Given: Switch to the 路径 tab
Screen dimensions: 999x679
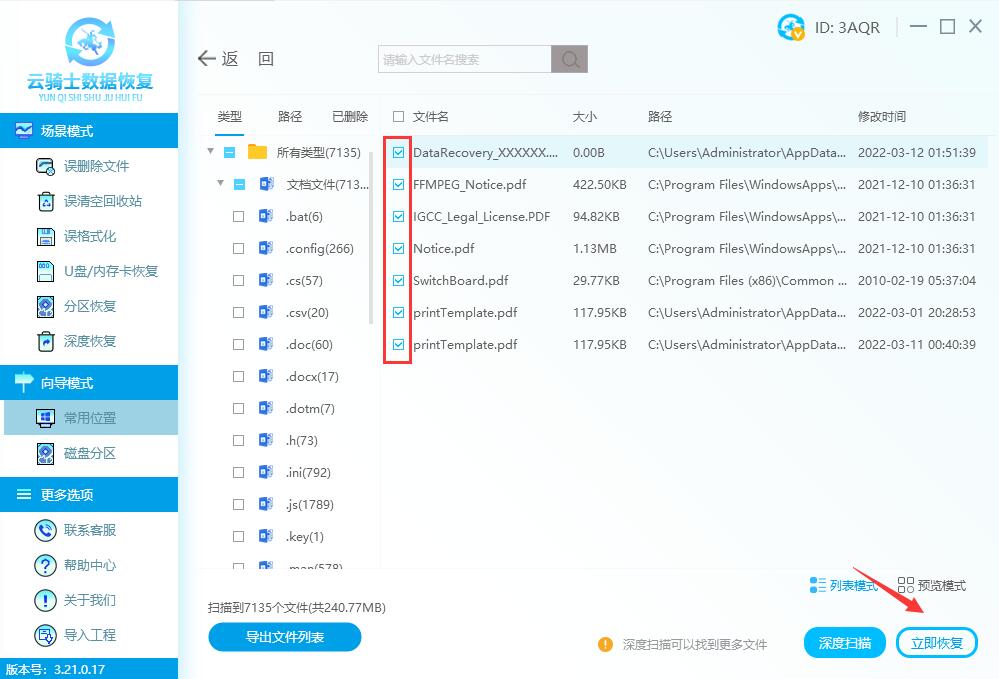Looking at the screenshot, I should pos(290,117).
